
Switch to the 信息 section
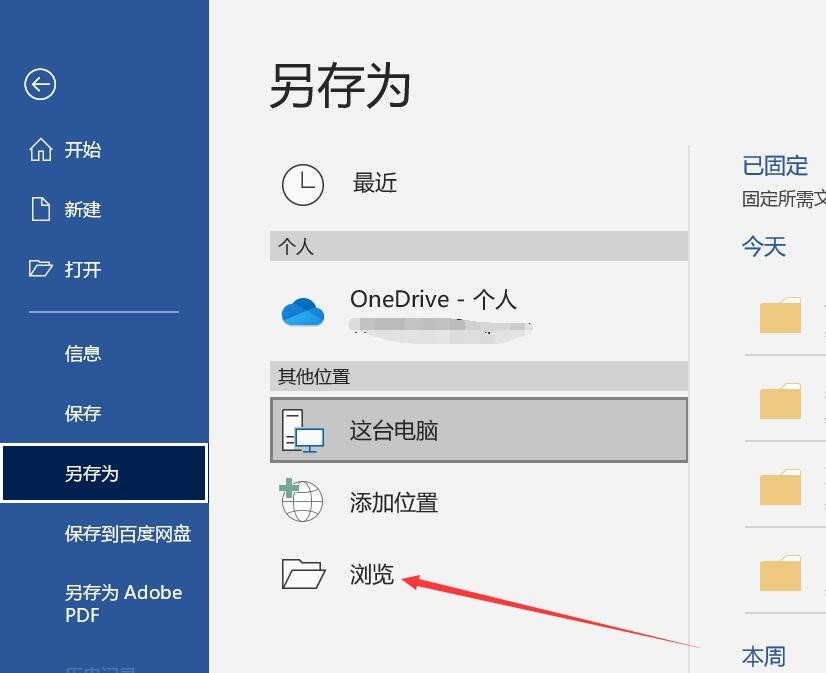[x=83, y=353]
